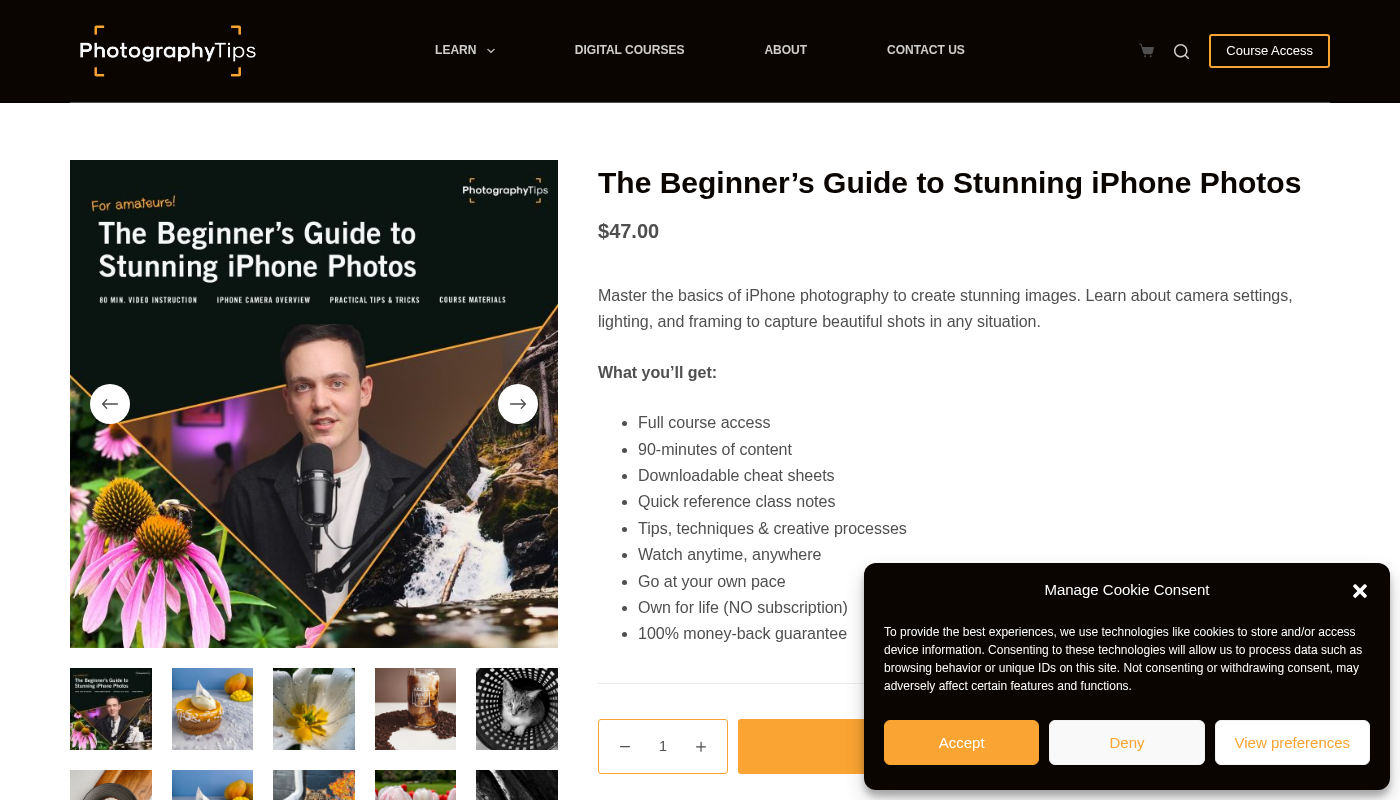This screenshot has width=1400, height=800.
Task: Click the Course Access button
Action: 1269,51
